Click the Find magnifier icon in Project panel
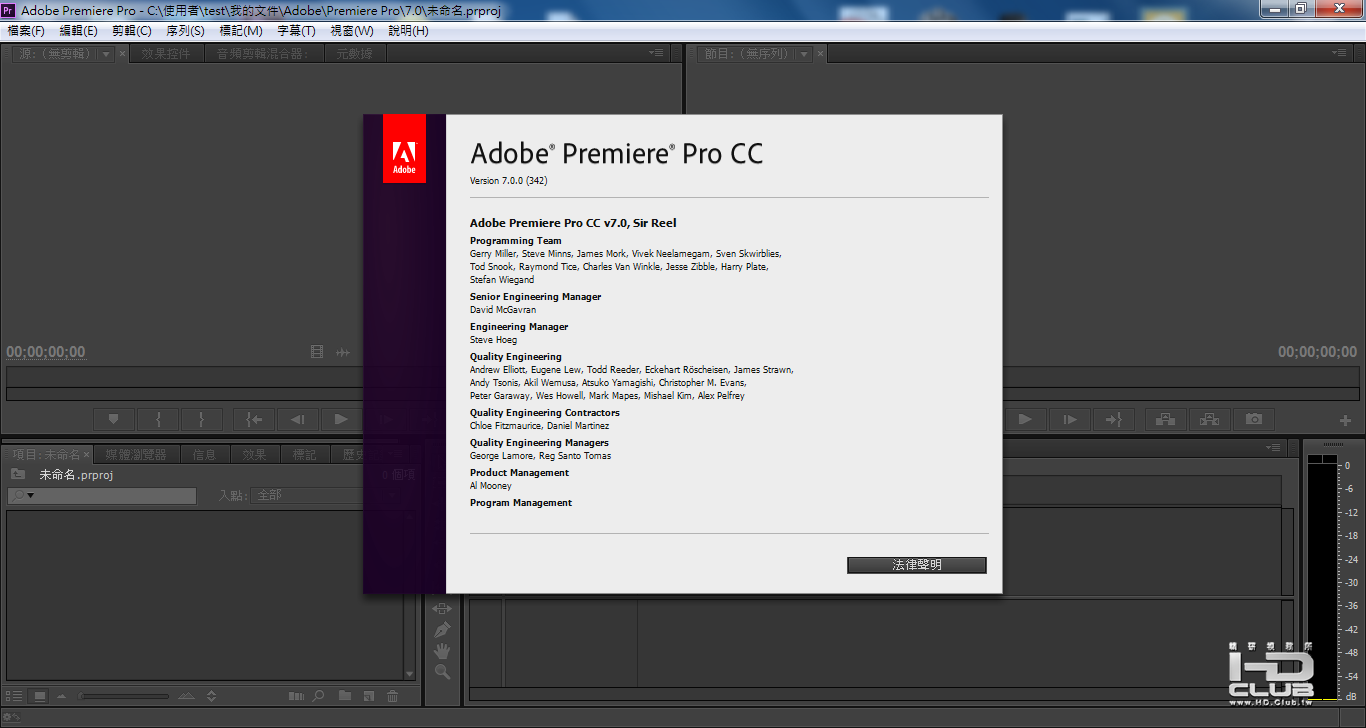This screenshot has width=1366, height=728. (x=319, y=696)
